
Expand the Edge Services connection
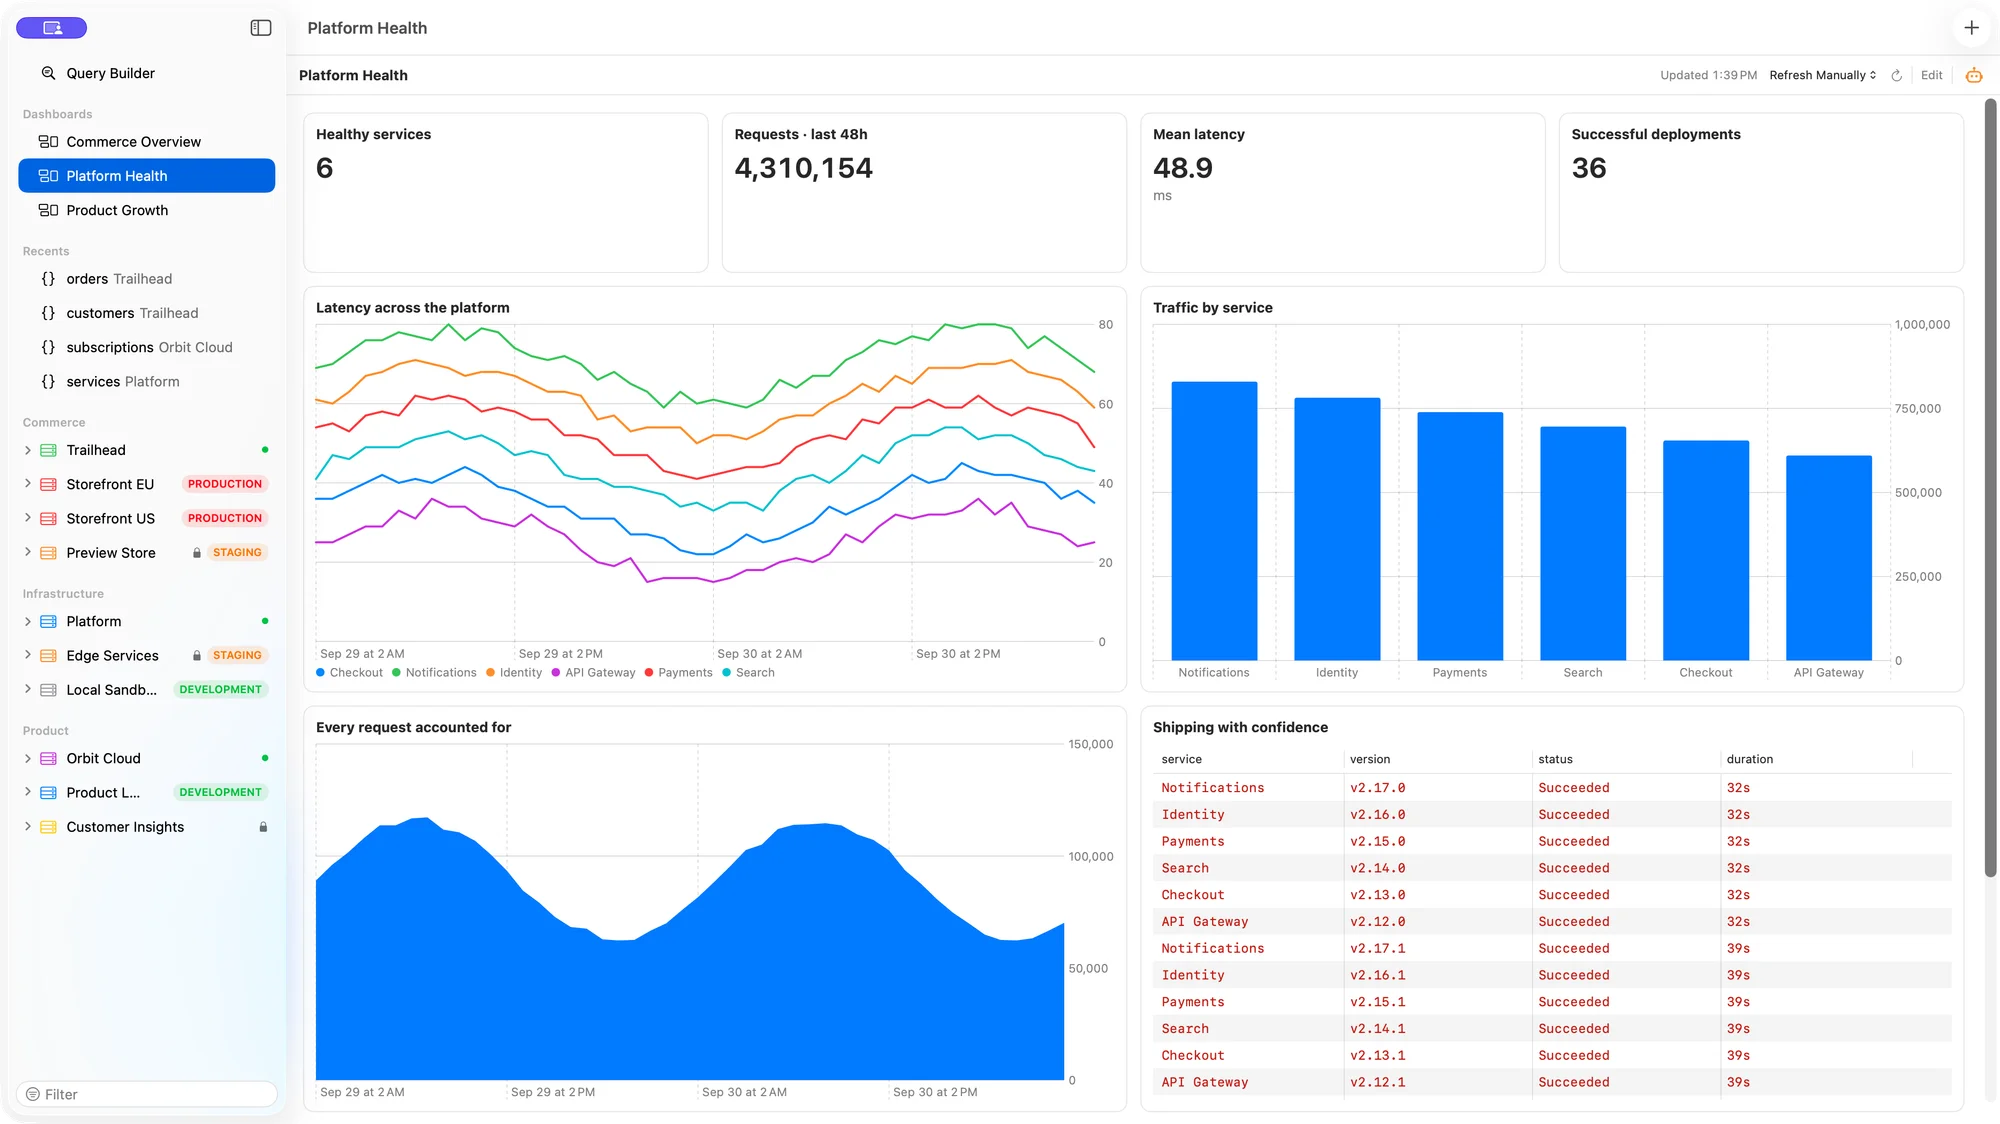coord(28,656)
